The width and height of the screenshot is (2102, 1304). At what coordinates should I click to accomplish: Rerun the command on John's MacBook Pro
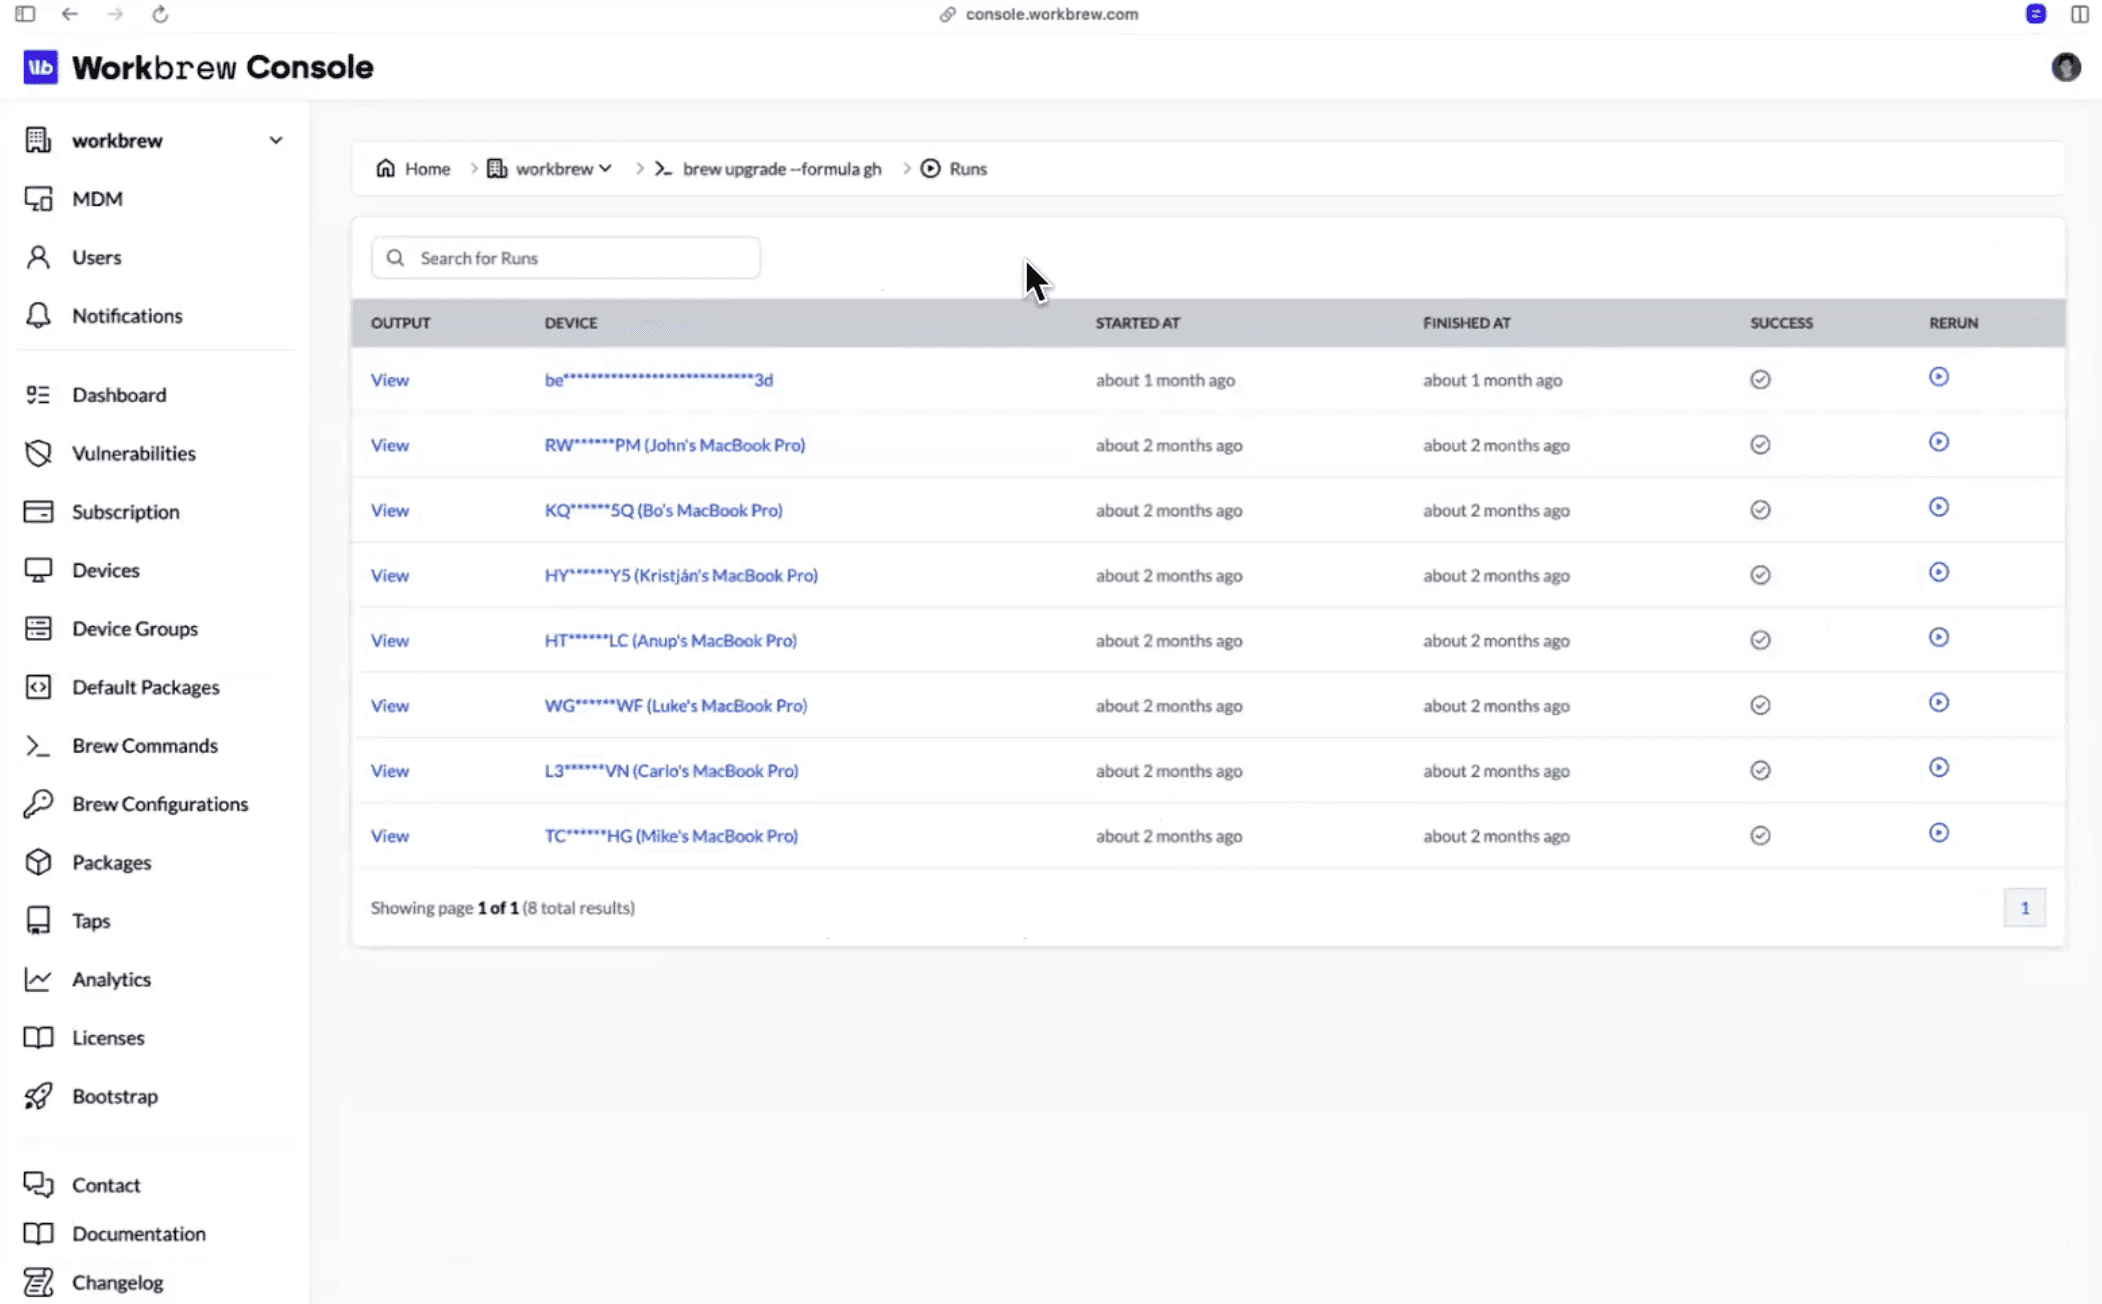click(1938, 442)
